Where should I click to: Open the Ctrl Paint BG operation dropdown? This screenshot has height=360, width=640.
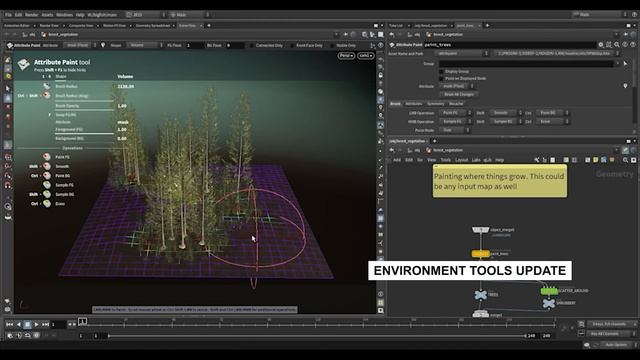pyautogui.click(x=552, y=113)
